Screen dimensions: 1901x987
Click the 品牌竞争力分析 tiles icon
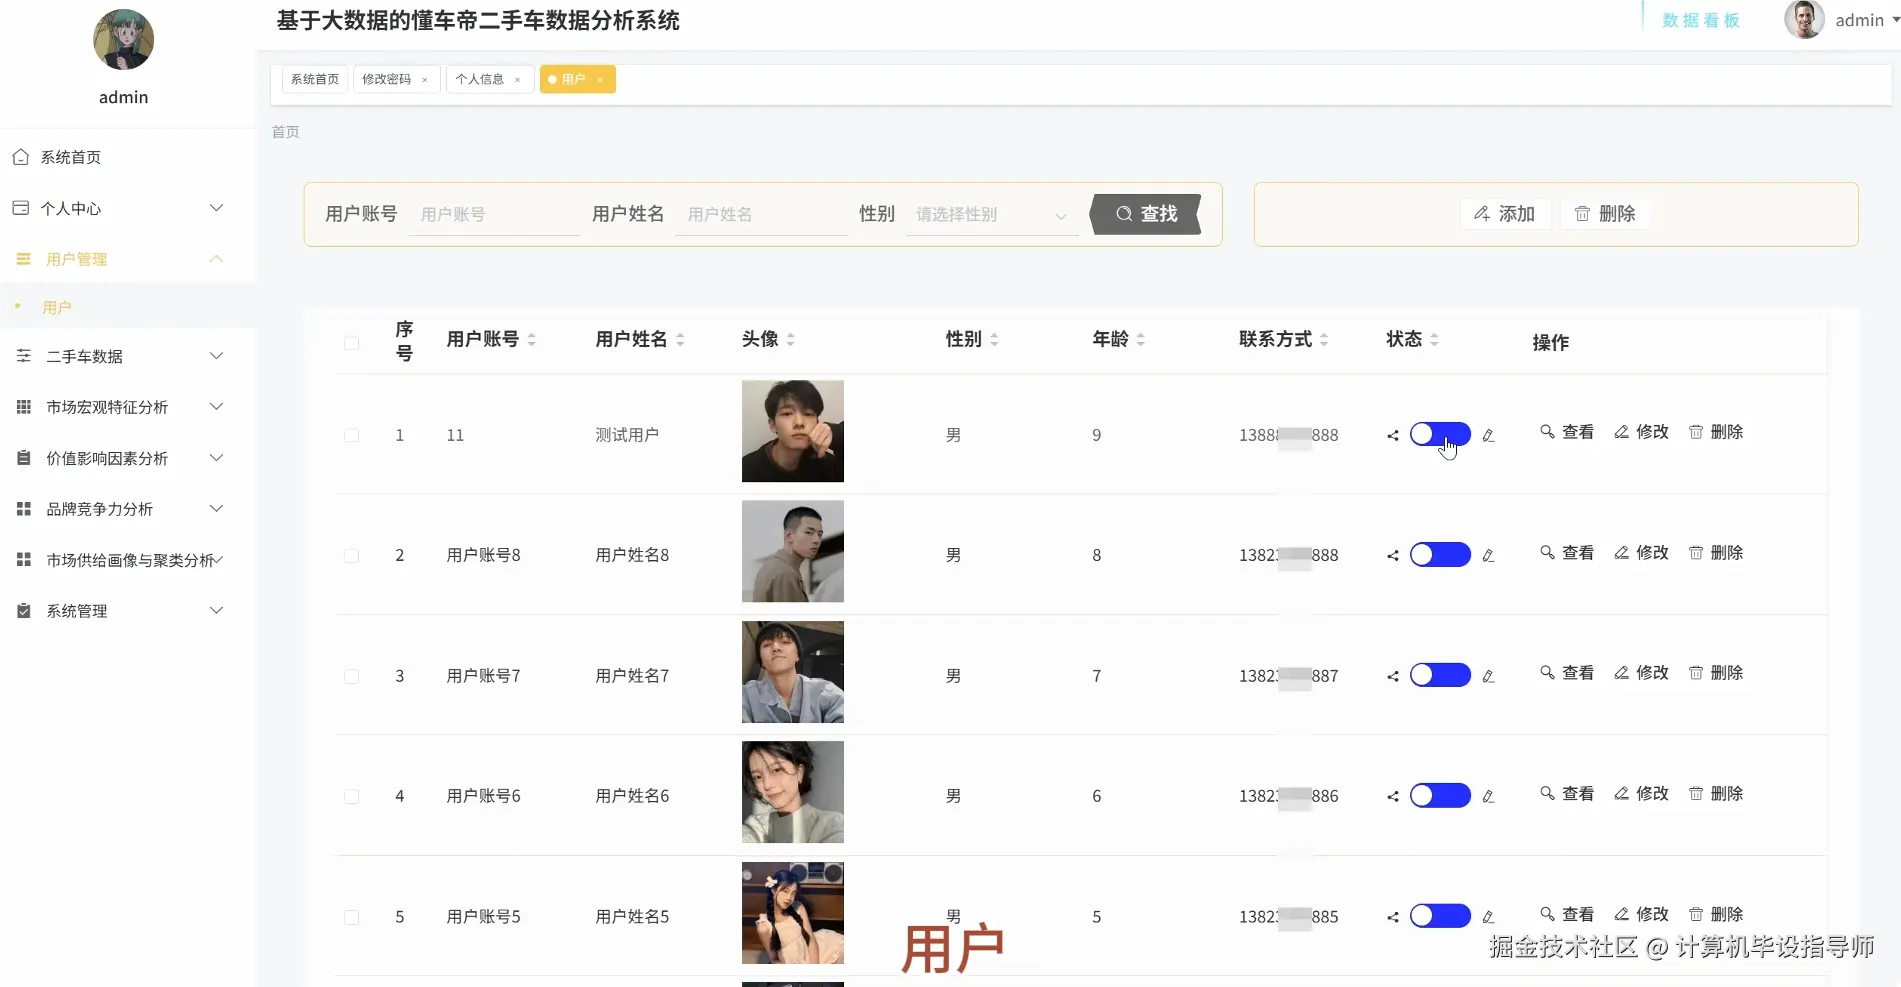pos(24,509)
